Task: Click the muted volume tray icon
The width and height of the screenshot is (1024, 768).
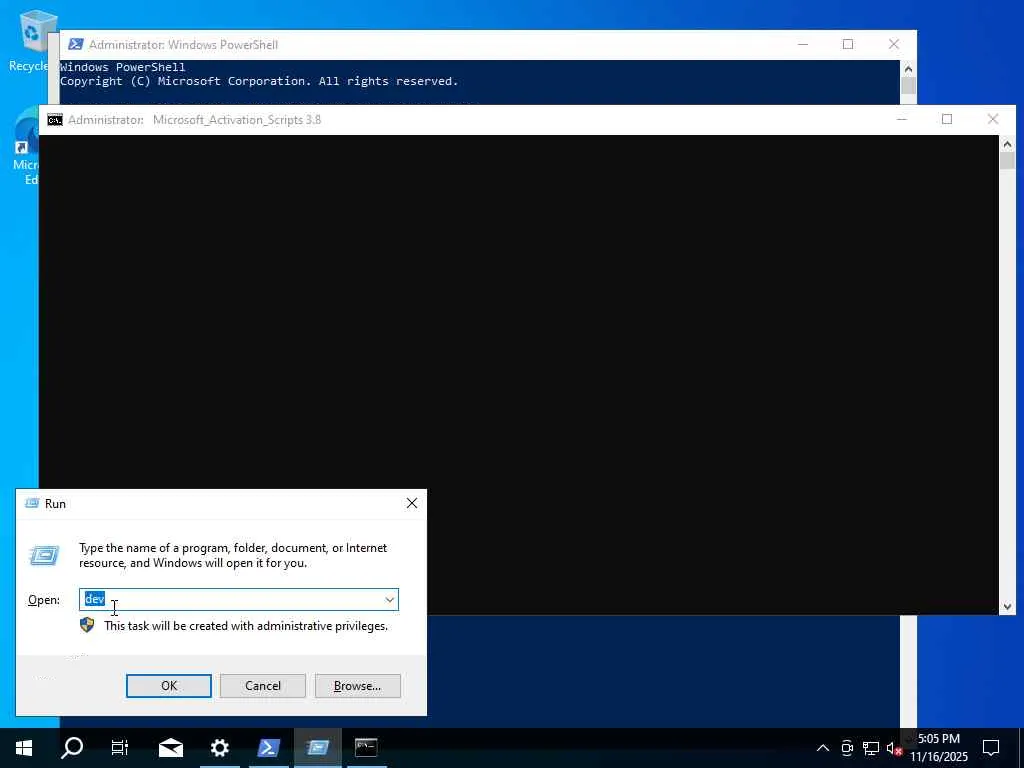Action: point(894,748)
